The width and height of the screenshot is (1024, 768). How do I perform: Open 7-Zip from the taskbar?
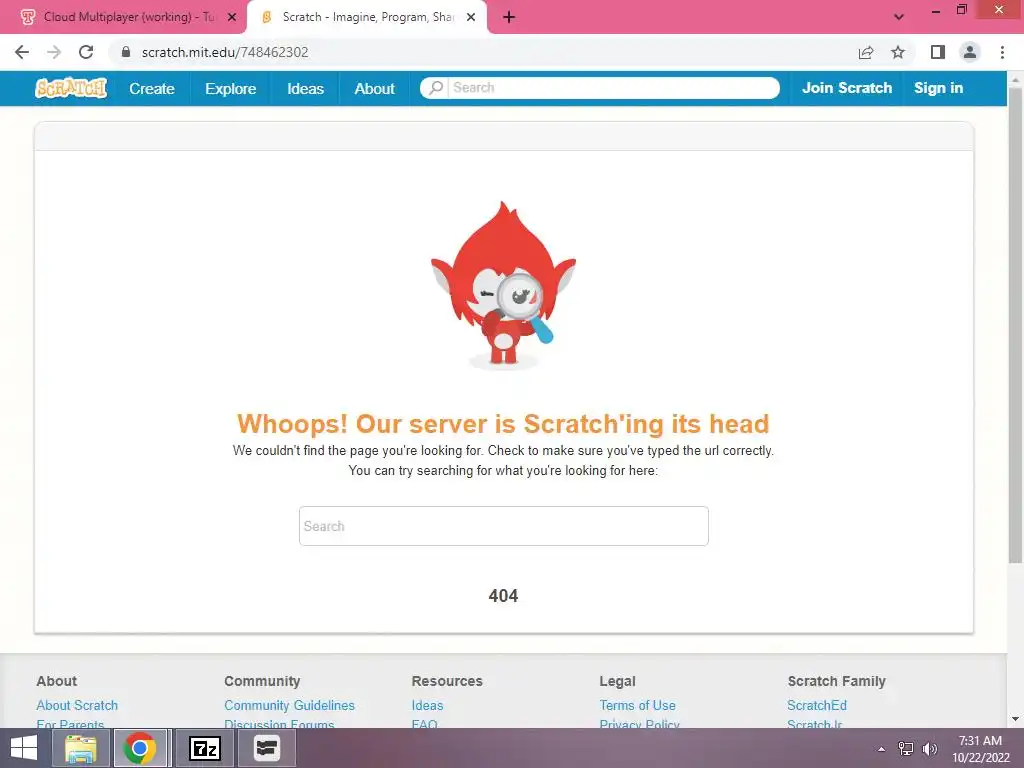pos(204,748)
